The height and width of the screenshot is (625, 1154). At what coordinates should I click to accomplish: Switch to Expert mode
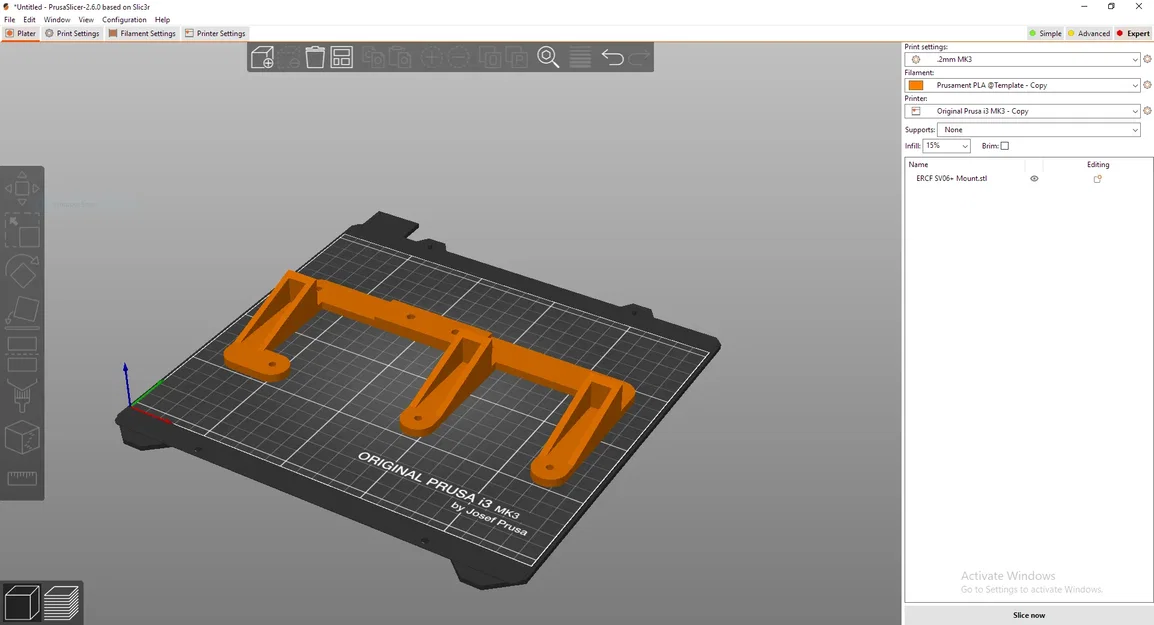point(1133,33)
